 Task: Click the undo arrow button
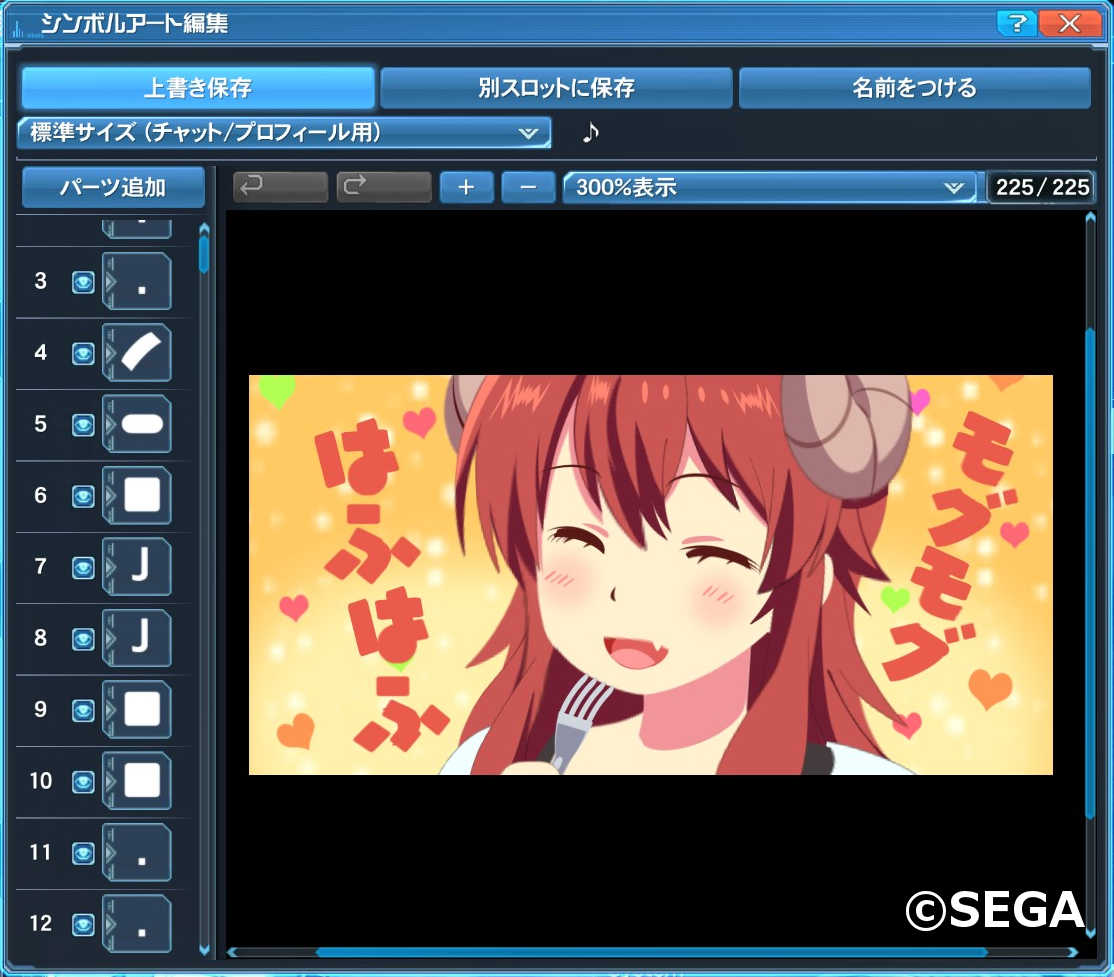coord(281,187)
